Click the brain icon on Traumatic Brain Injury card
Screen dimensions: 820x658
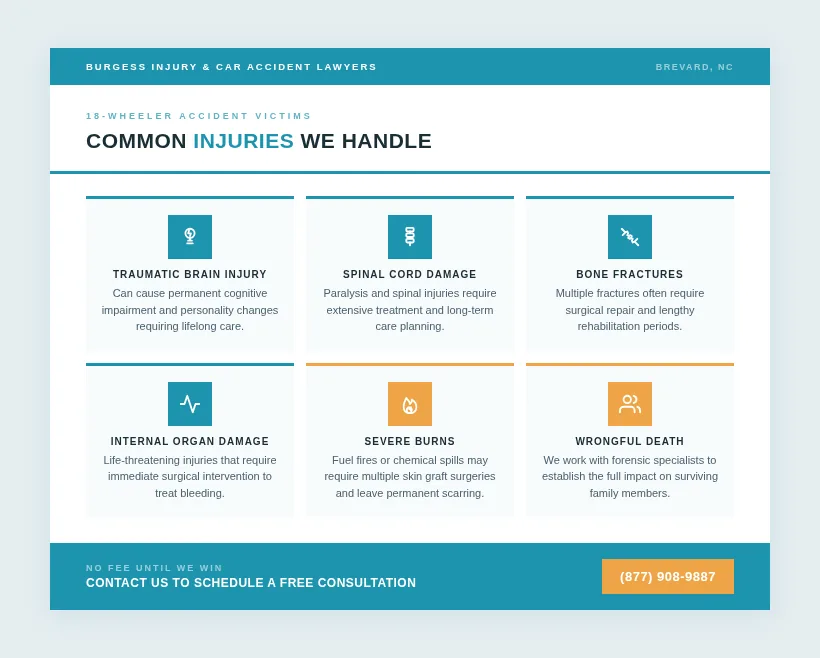(190, 237)
